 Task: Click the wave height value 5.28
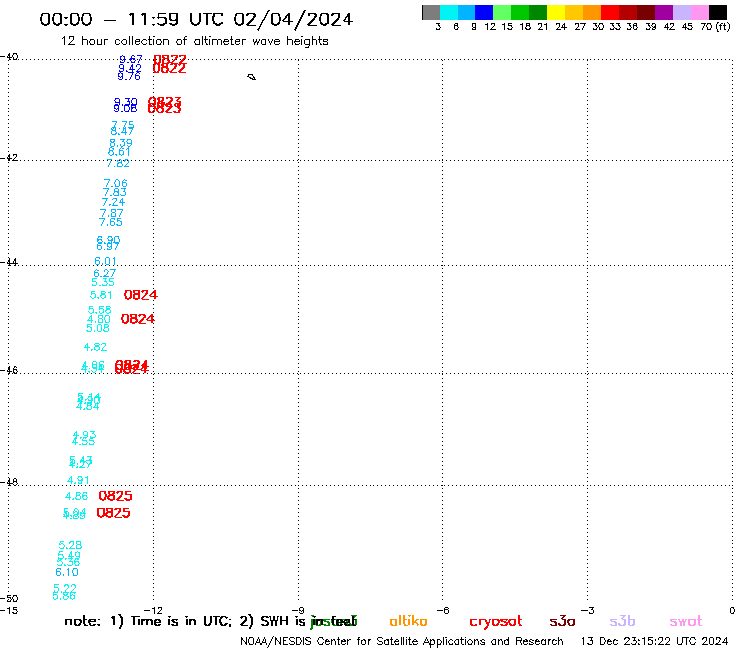pyautogui.click(x=70, y=545)
